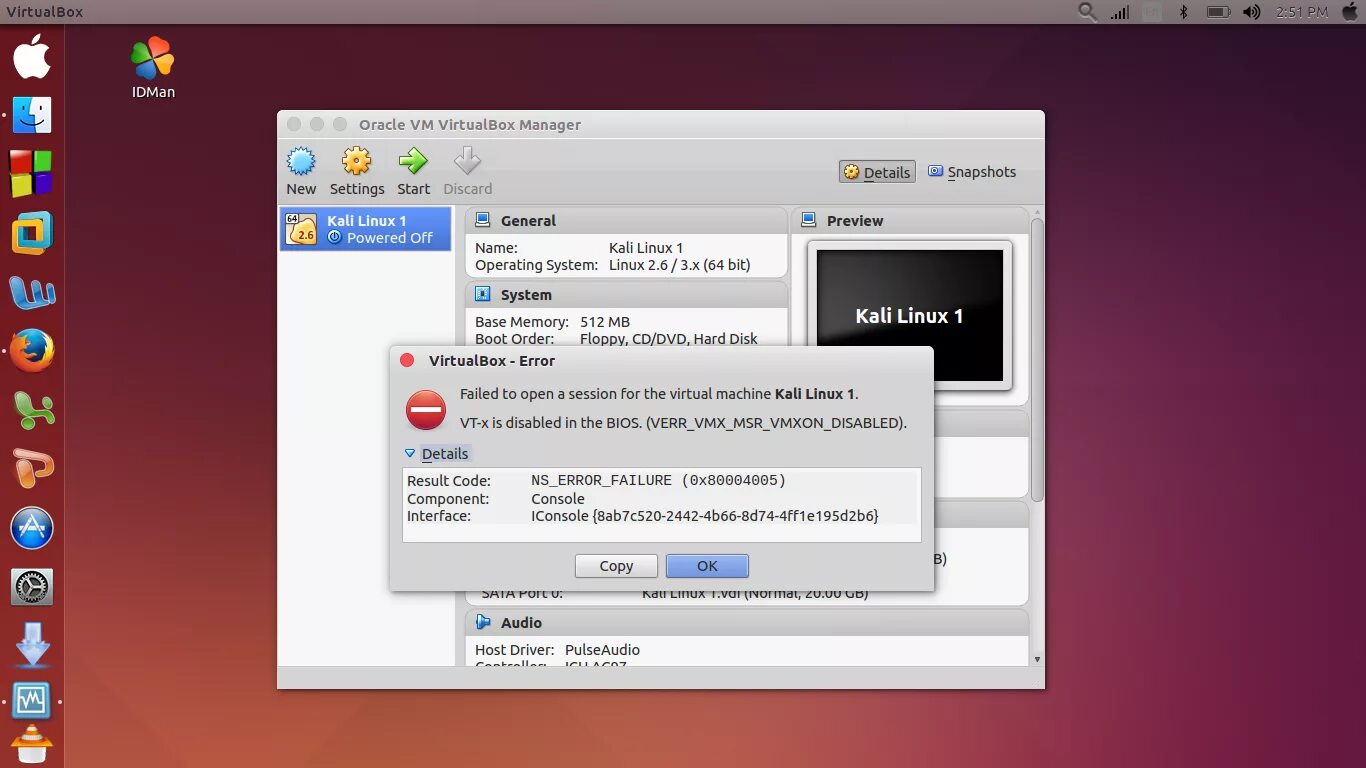Open the LibreOffice Calc dock icon

(32, 410)
